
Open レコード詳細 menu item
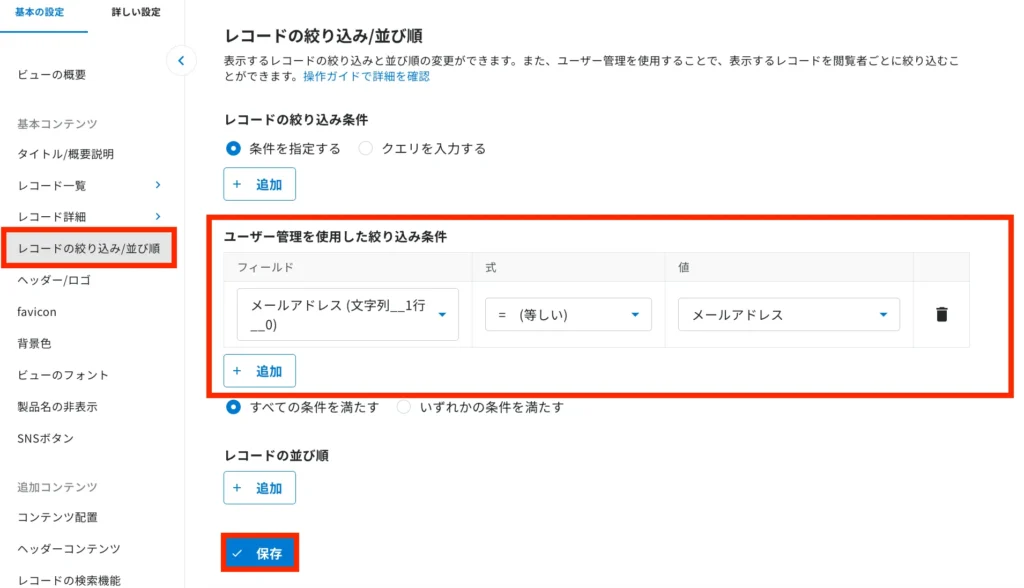pyautogui.click(x=52, y=217)
